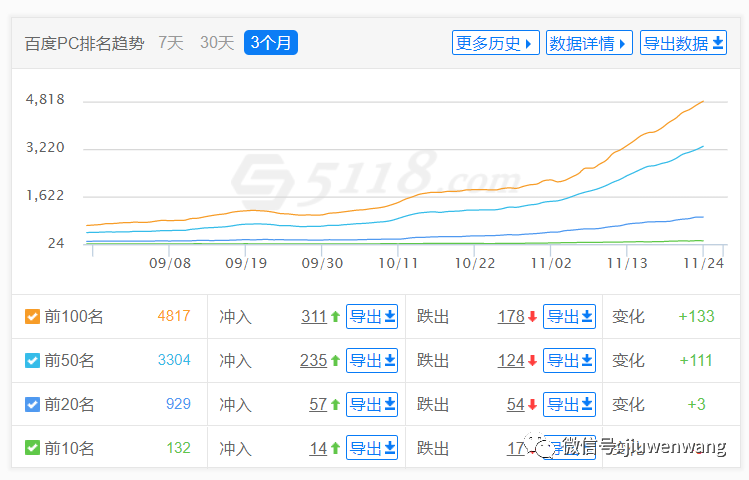Click 导出 icon beside 跌出 54

(x=570, y=405)
